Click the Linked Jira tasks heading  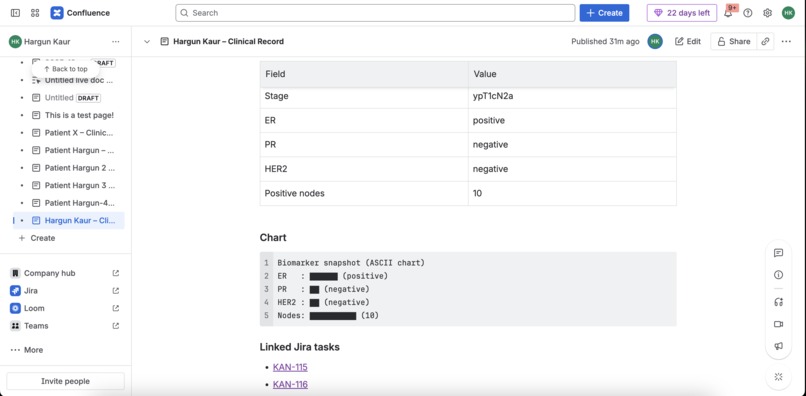[300, 347]
